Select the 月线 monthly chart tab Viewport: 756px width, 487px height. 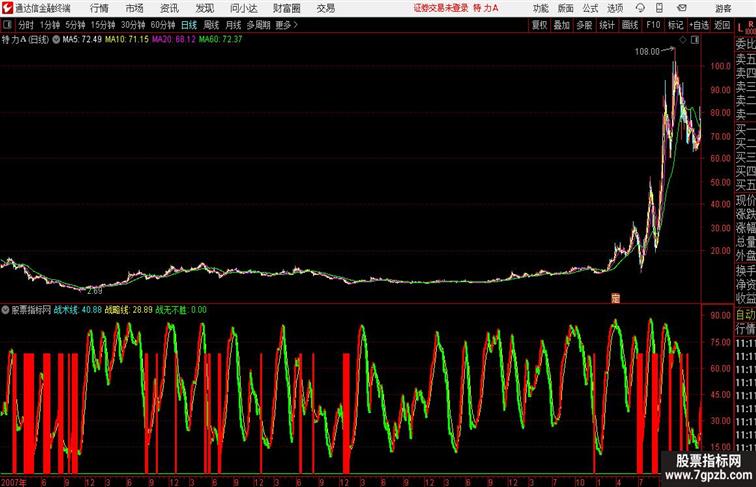pyautogui.click(x=233, y=25)
